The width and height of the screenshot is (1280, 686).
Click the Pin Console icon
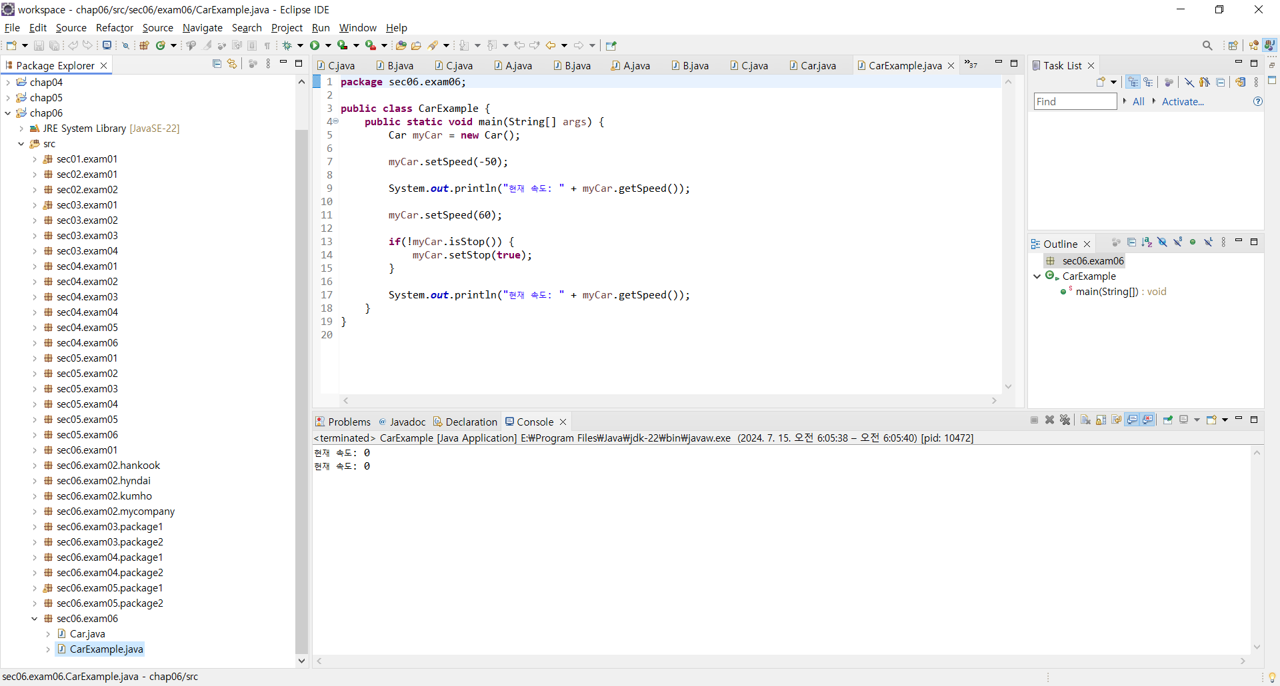[x=1167, y=420]
